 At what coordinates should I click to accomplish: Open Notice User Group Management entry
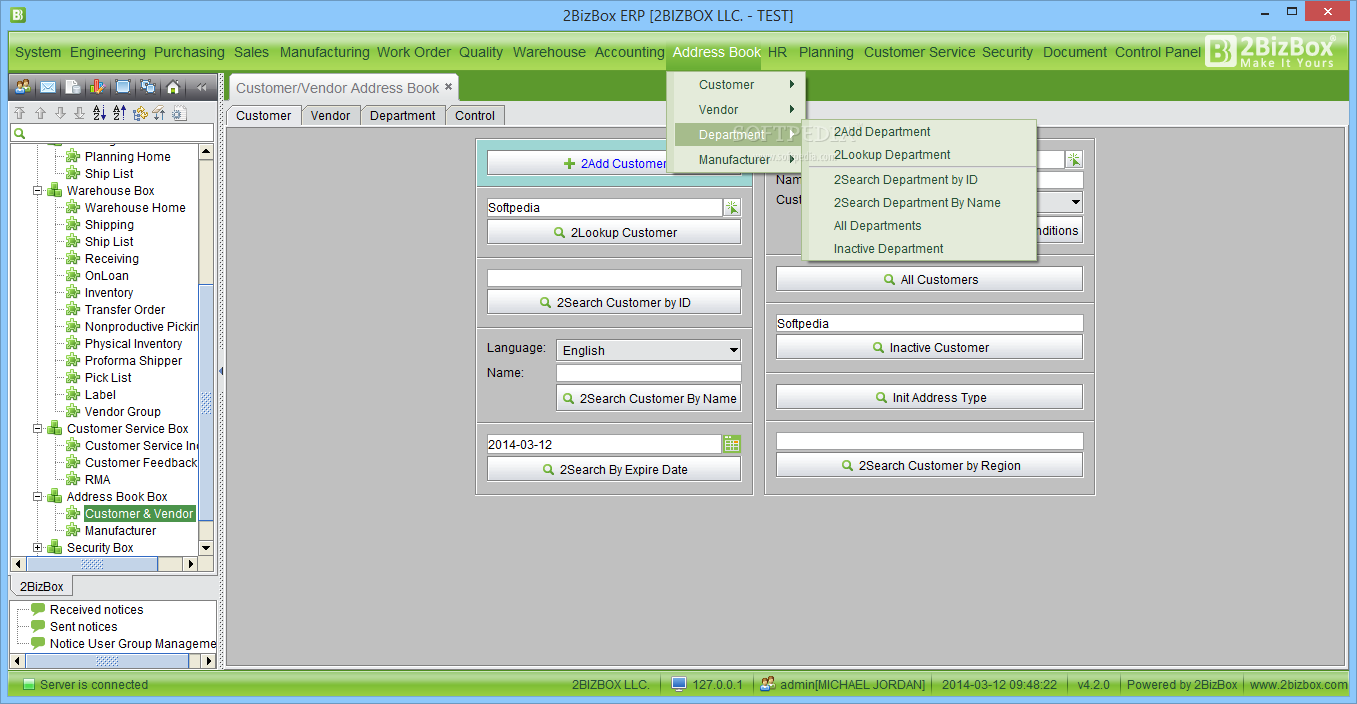pyautogui.click(x=132, y=643)
